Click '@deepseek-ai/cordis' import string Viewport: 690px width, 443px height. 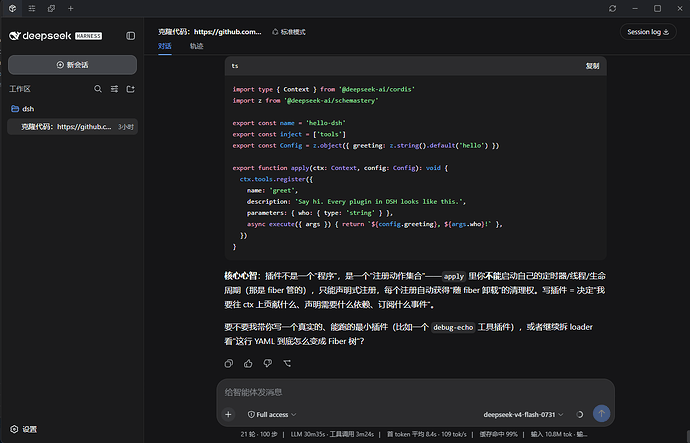(x=377, y=89)
